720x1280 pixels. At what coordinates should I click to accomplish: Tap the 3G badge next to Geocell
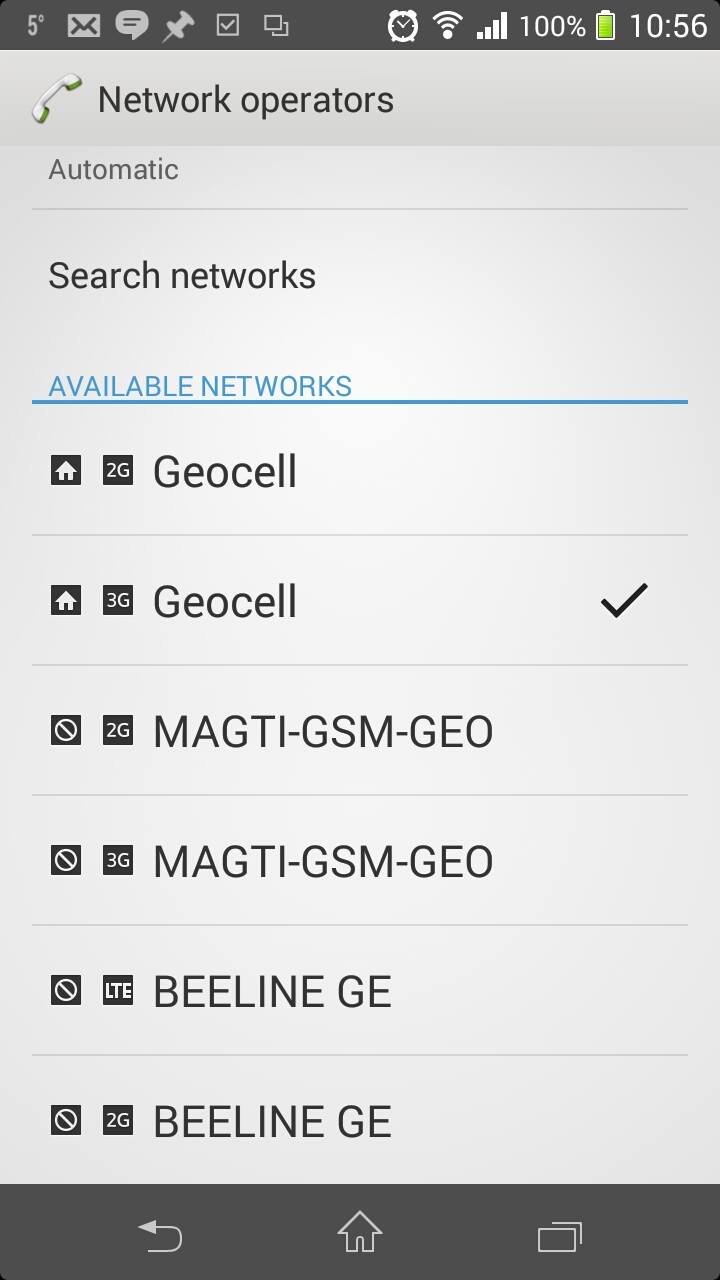[x=118, y=601]
